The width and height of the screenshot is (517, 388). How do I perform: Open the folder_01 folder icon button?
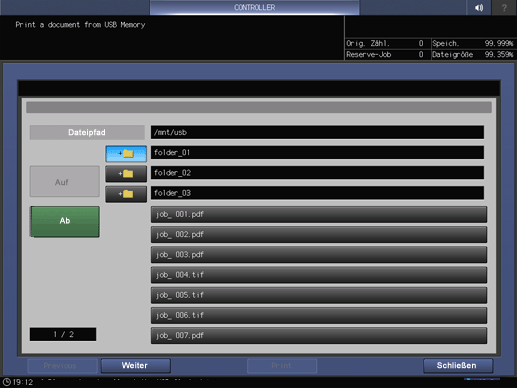126,154
